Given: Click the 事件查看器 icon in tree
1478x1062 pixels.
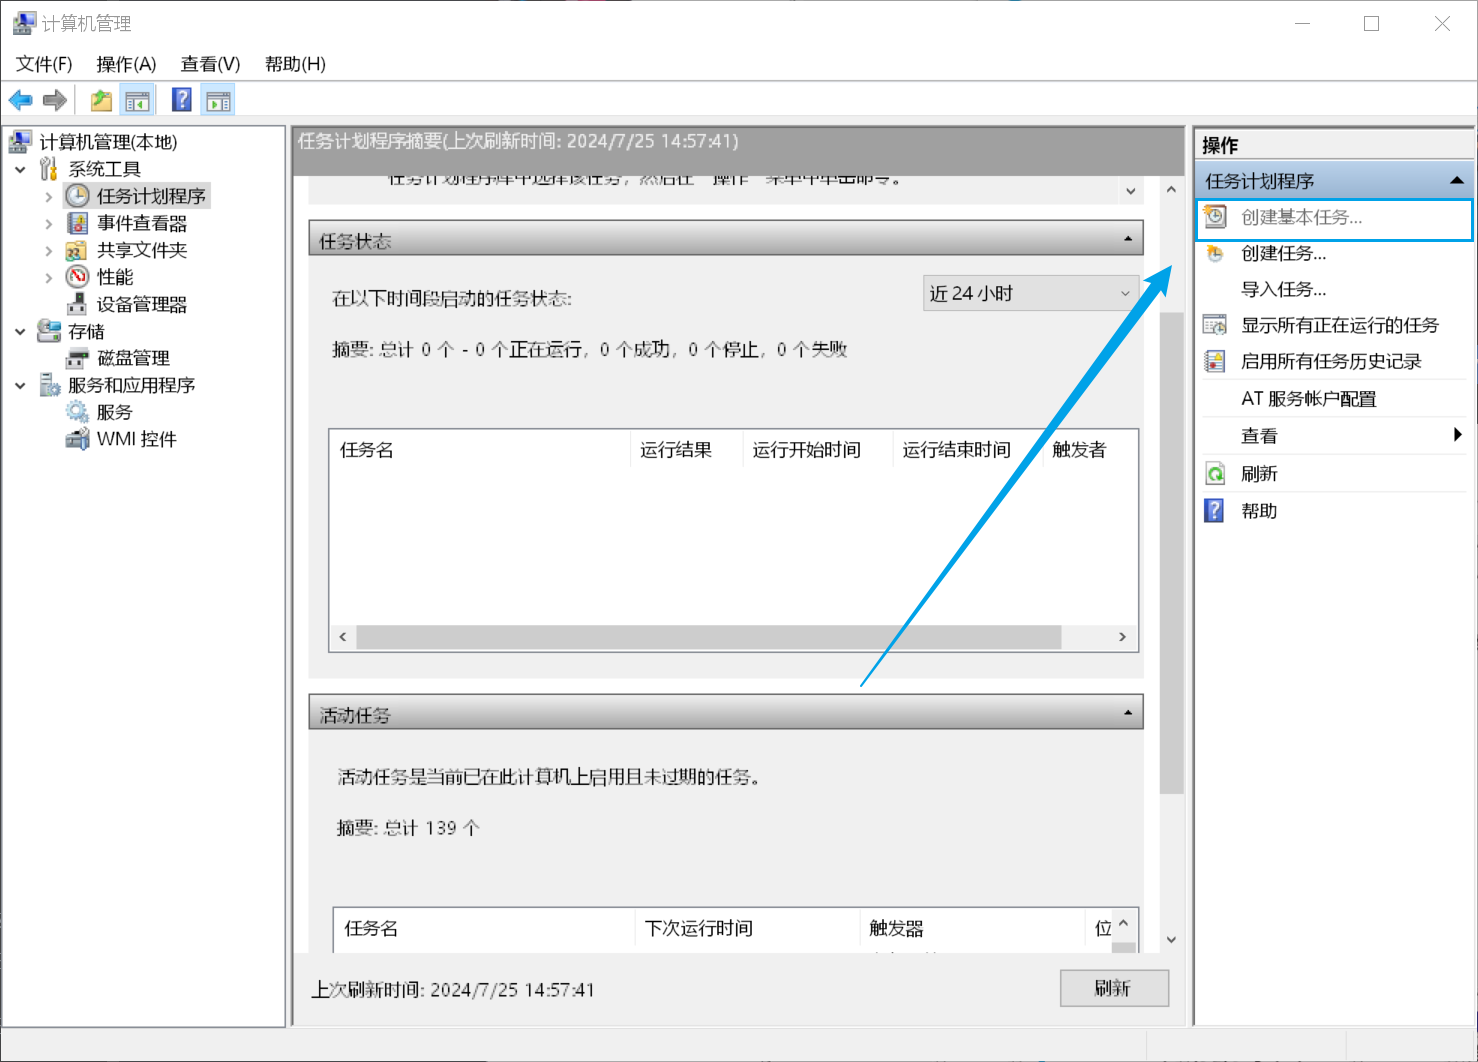Looking at the screenshot, I should 78,223.
